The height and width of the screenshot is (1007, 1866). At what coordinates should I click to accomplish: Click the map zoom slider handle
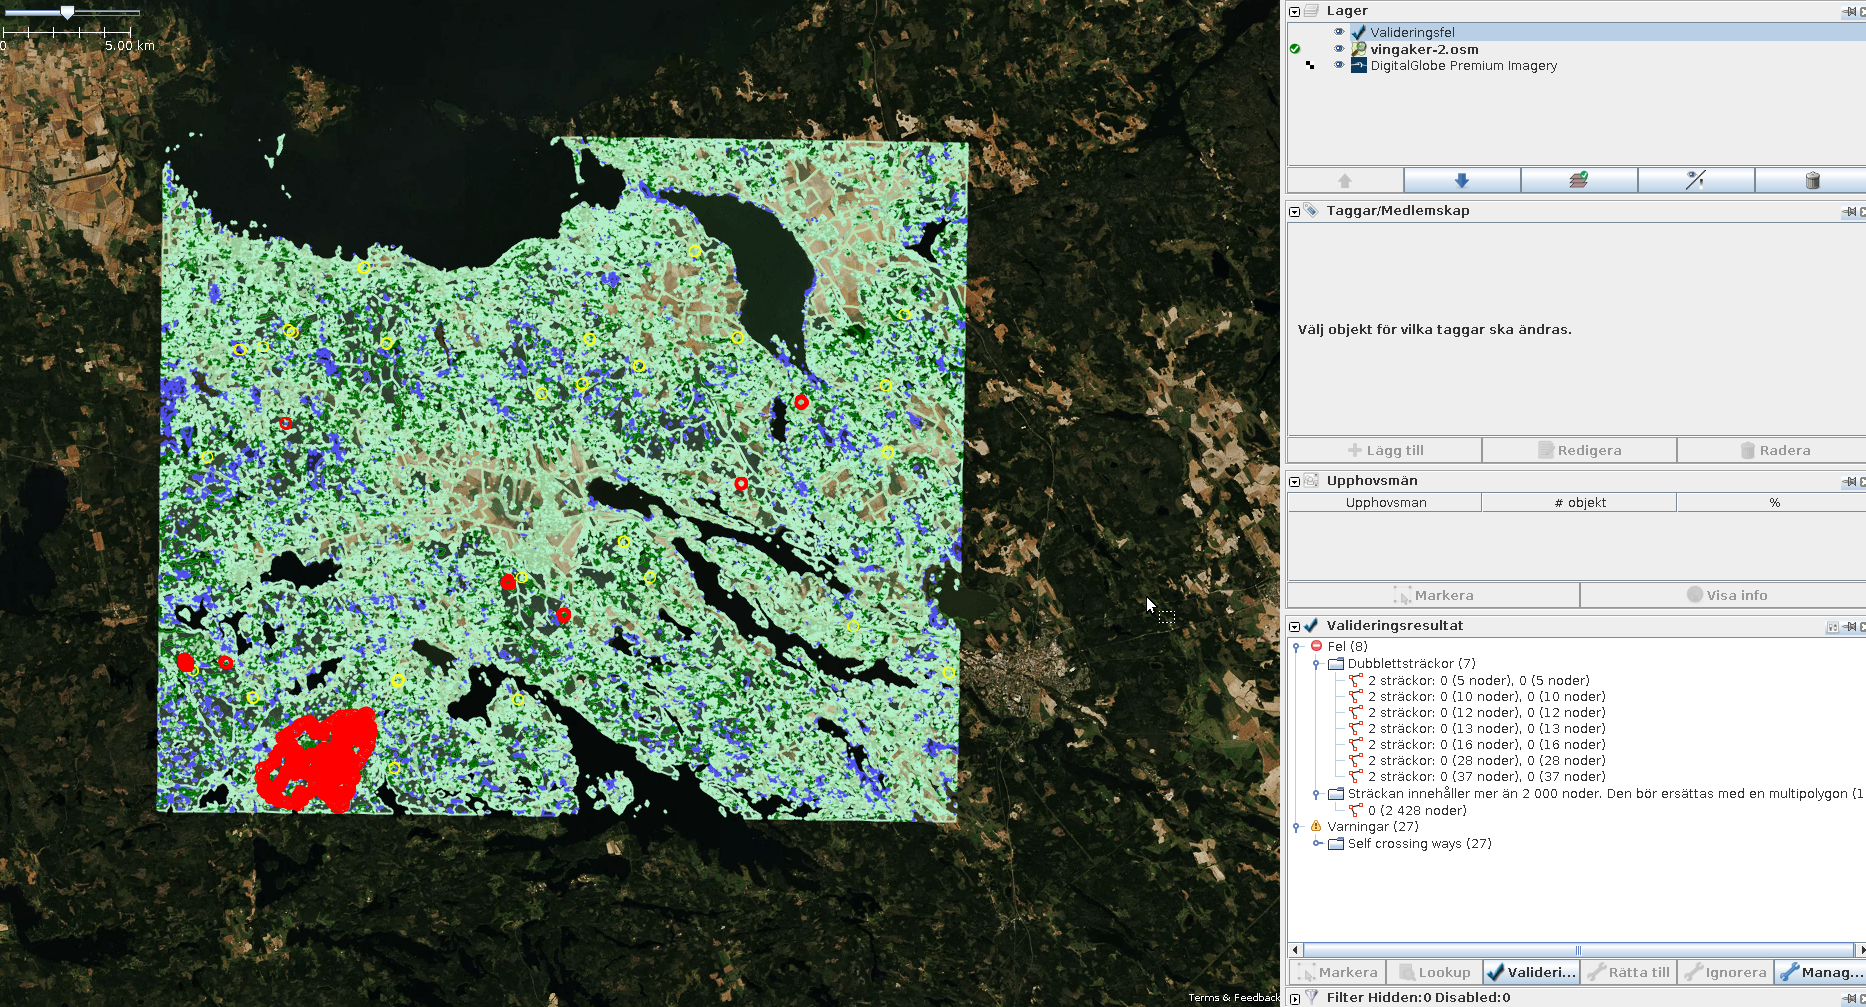pyautogui.click(x=67, y=13)
